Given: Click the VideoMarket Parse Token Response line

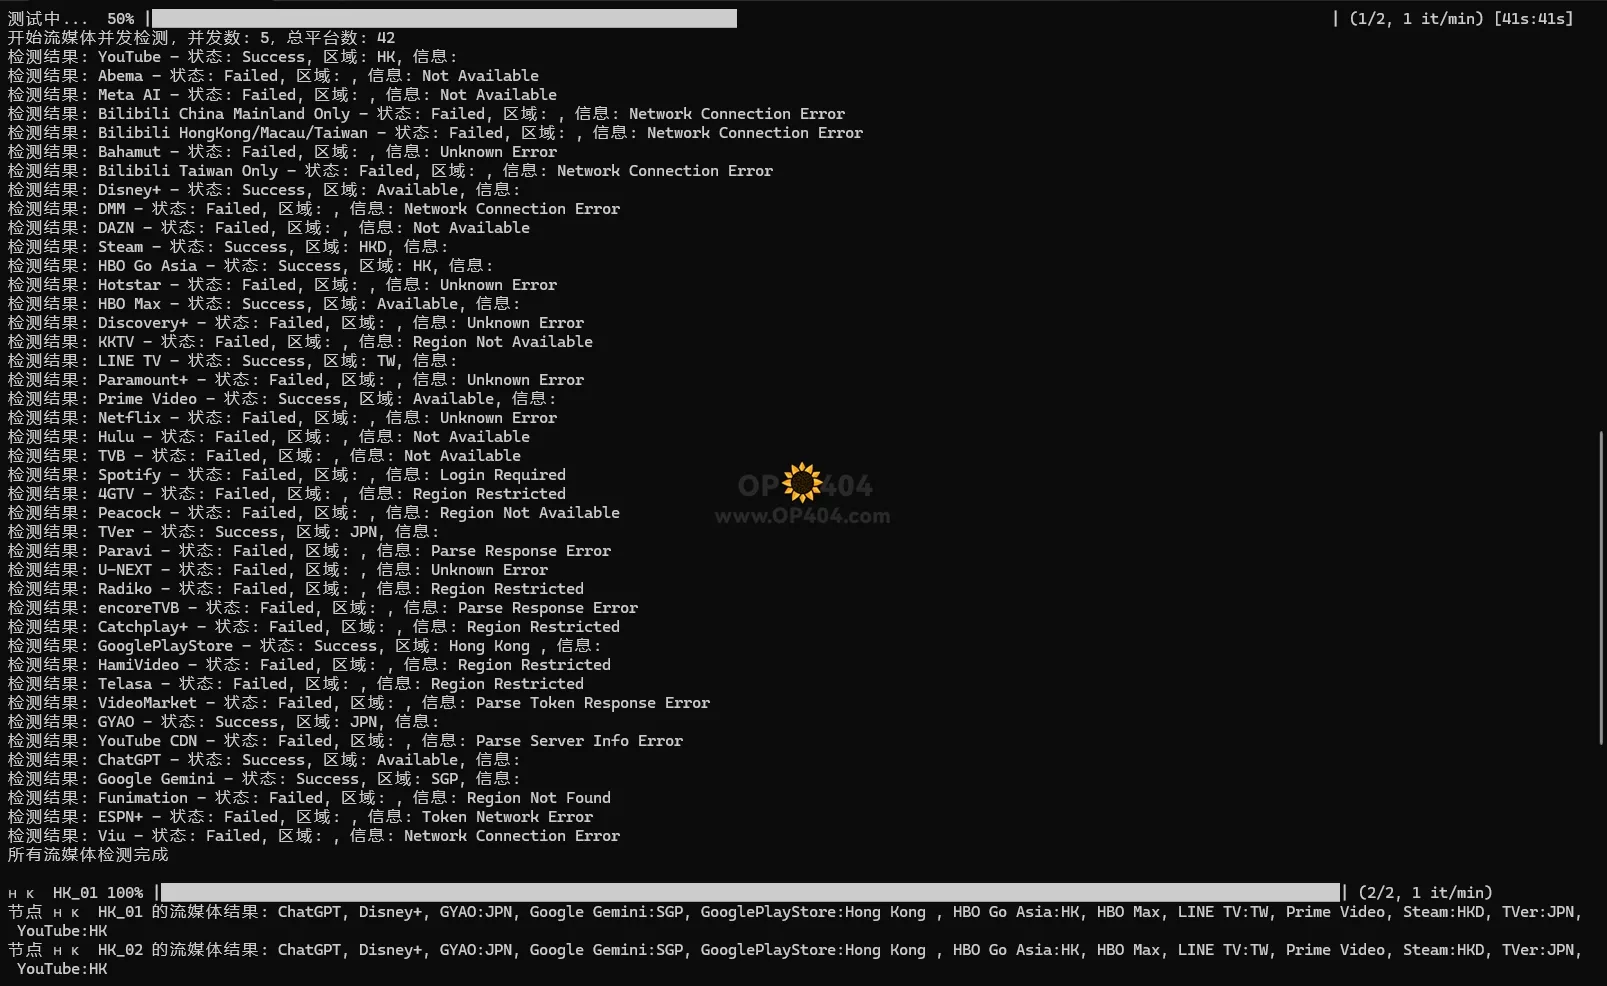Looking at the screenshot, I should coord(359,703).
